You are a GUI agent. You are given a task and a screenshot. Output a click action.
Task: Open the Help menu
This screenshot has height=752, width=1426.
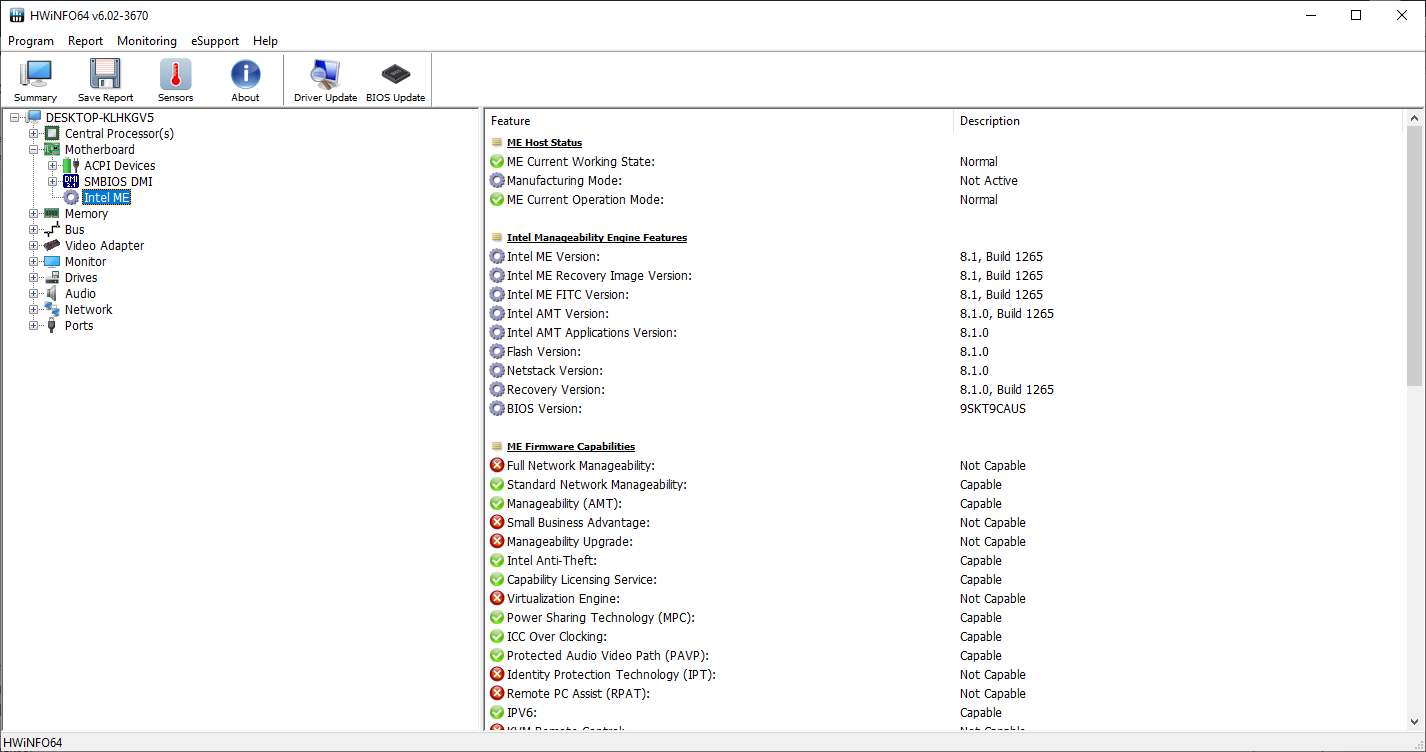point(265,41)
